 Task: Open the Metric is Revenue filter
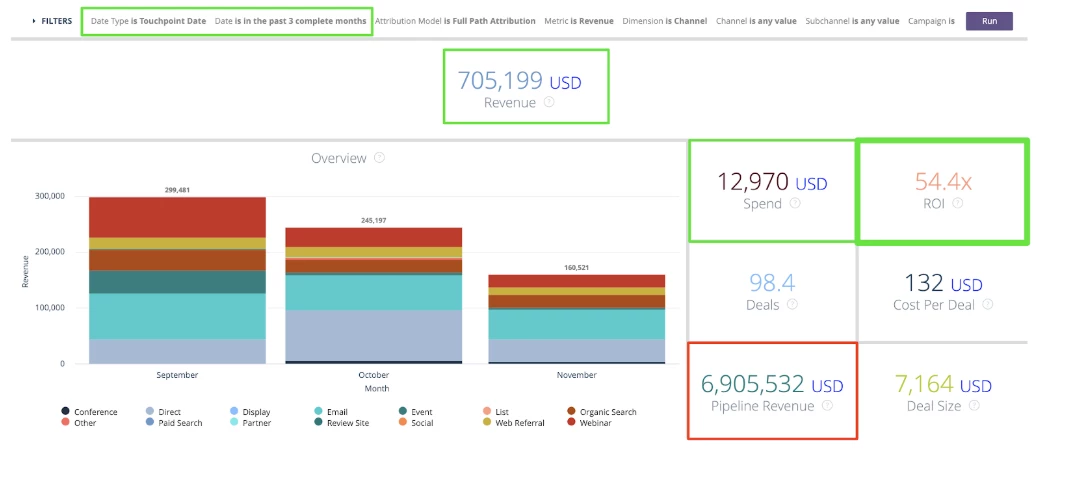pos(579,21)
